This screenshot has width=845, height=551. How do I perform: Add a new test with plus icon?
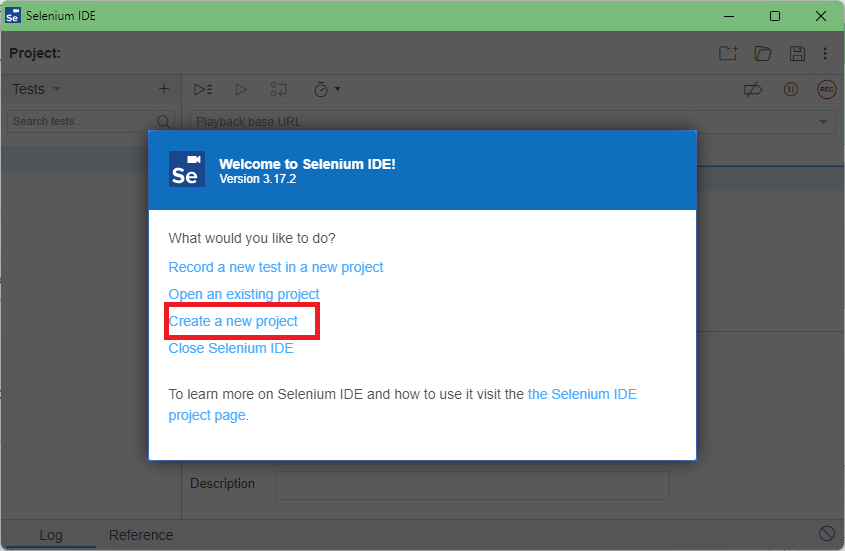[164, 89]
